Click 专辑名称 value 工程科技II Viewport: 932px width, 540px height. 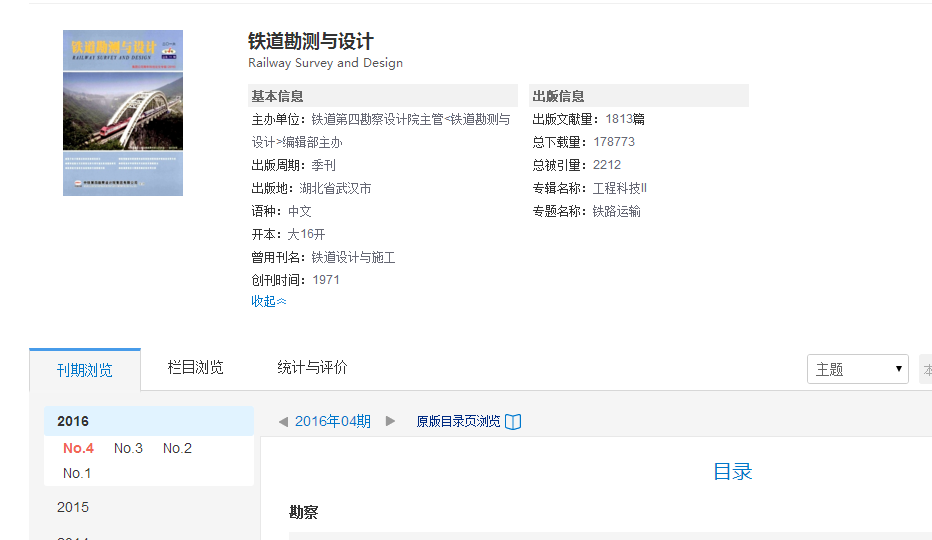(x=619, y=188)
